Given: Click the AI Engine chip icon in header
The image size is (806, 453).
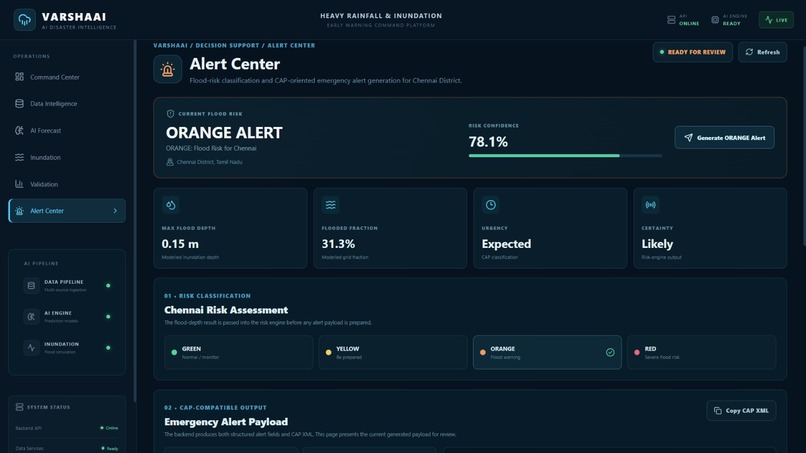Looking at the screenshot, I should pos(715,20).
